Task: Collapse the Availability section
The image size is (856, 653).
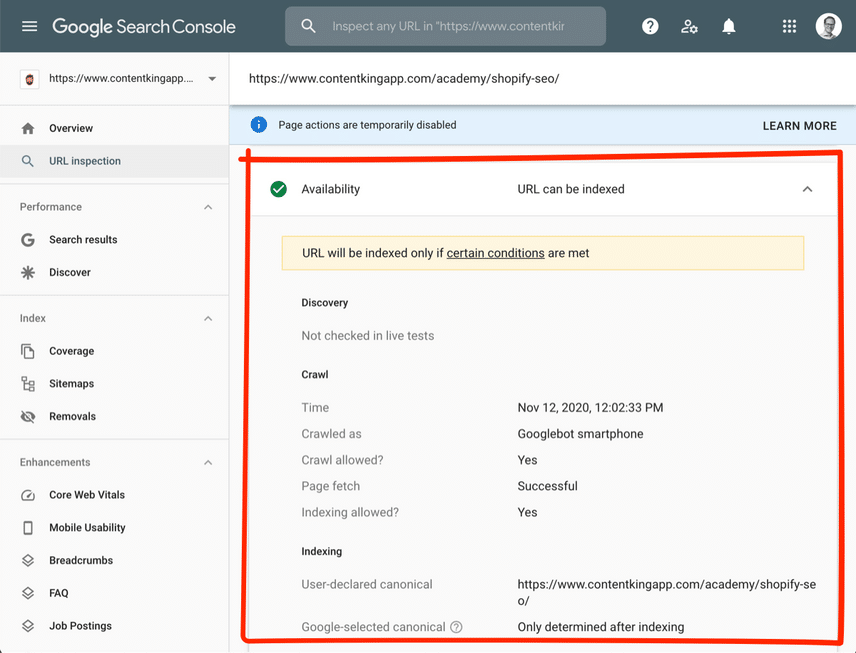Action: 807,189
